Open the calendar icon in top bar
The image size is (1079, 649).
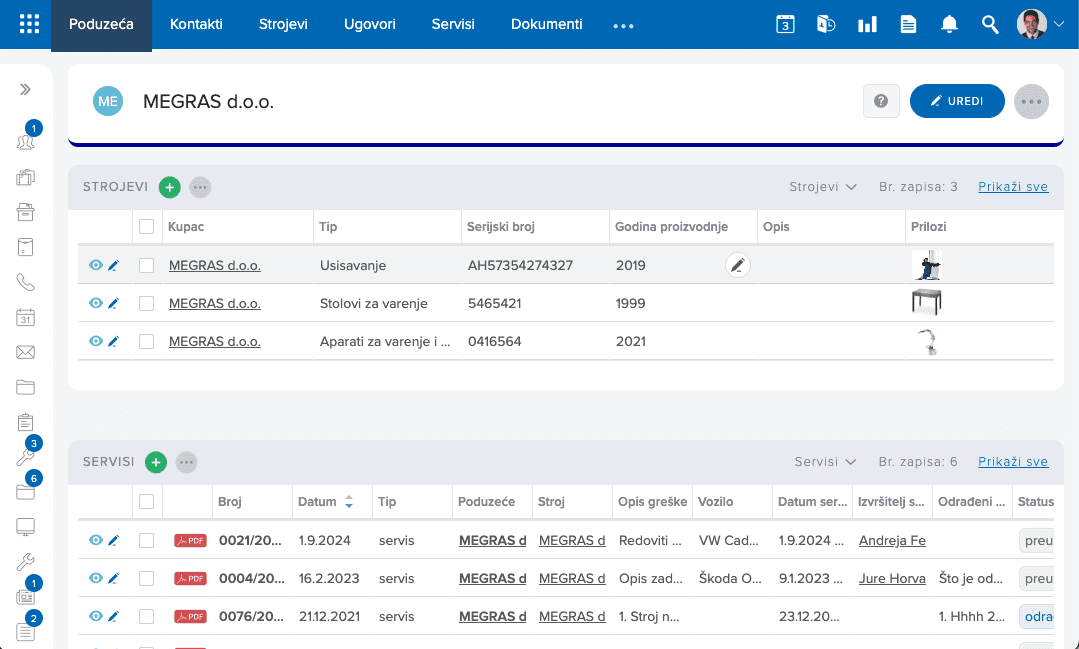785,24
